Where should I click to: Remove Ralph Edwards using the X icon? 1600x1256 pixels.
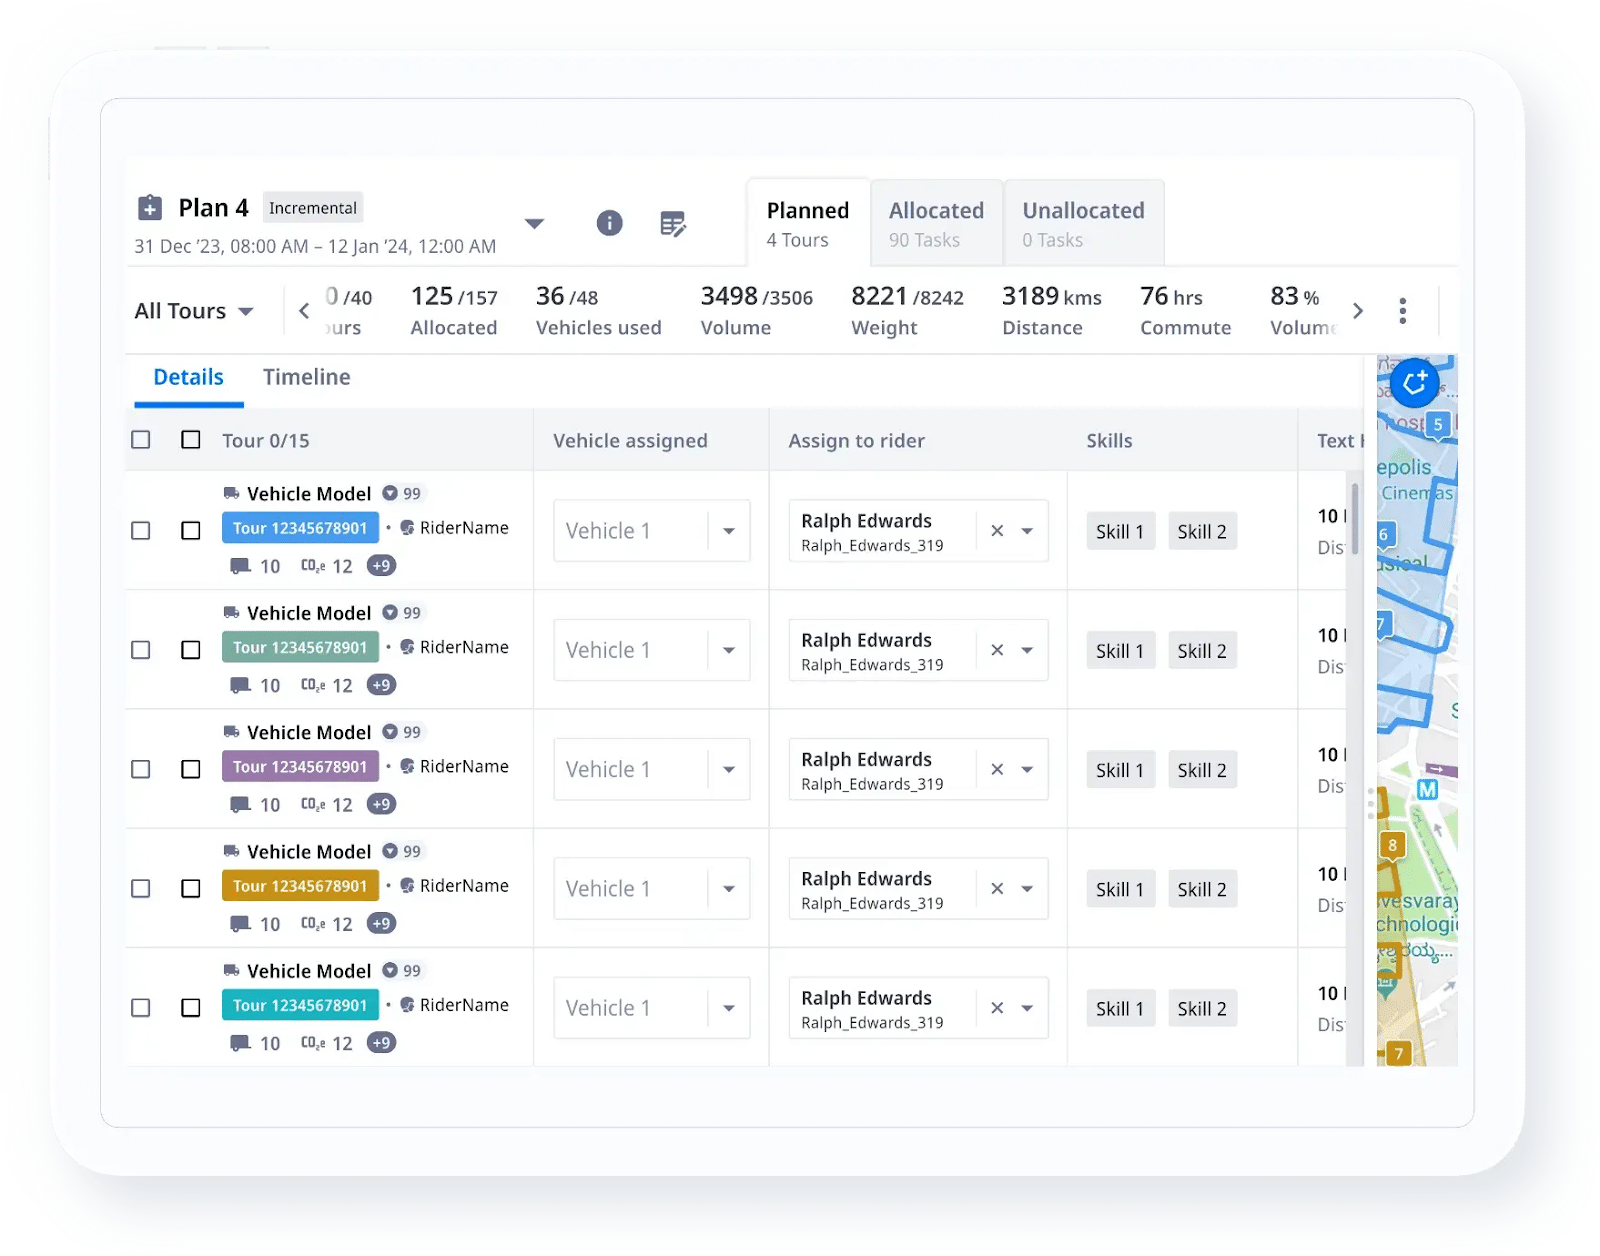coord(997,530)
